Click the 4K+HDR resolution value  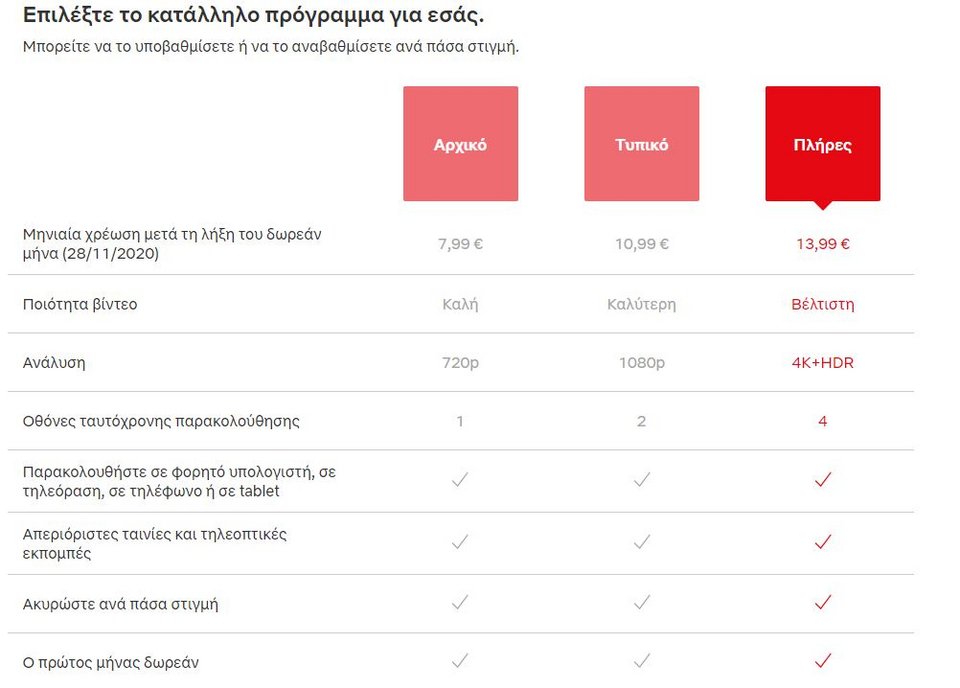pyautogui.click(x=822, y=362)
